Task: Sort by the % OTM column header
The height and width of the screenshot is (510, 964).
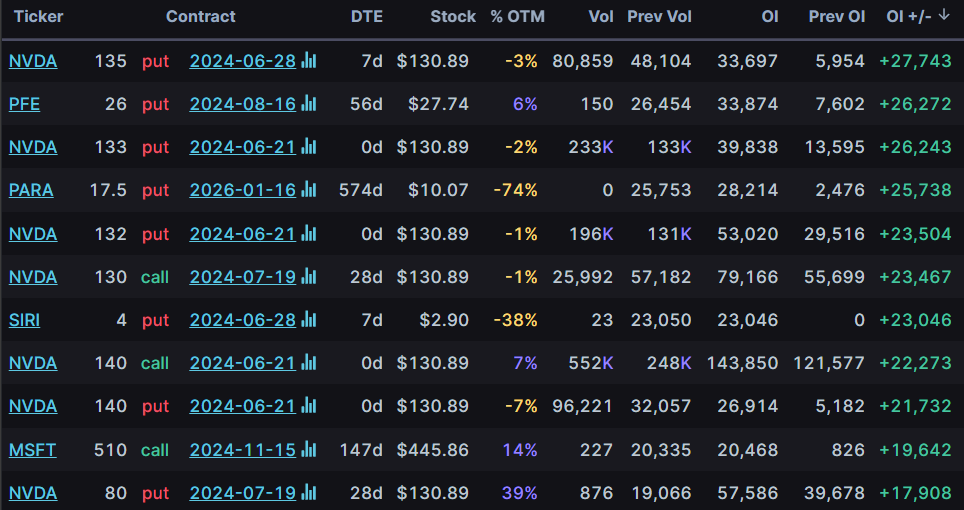Action: point(518,16)
